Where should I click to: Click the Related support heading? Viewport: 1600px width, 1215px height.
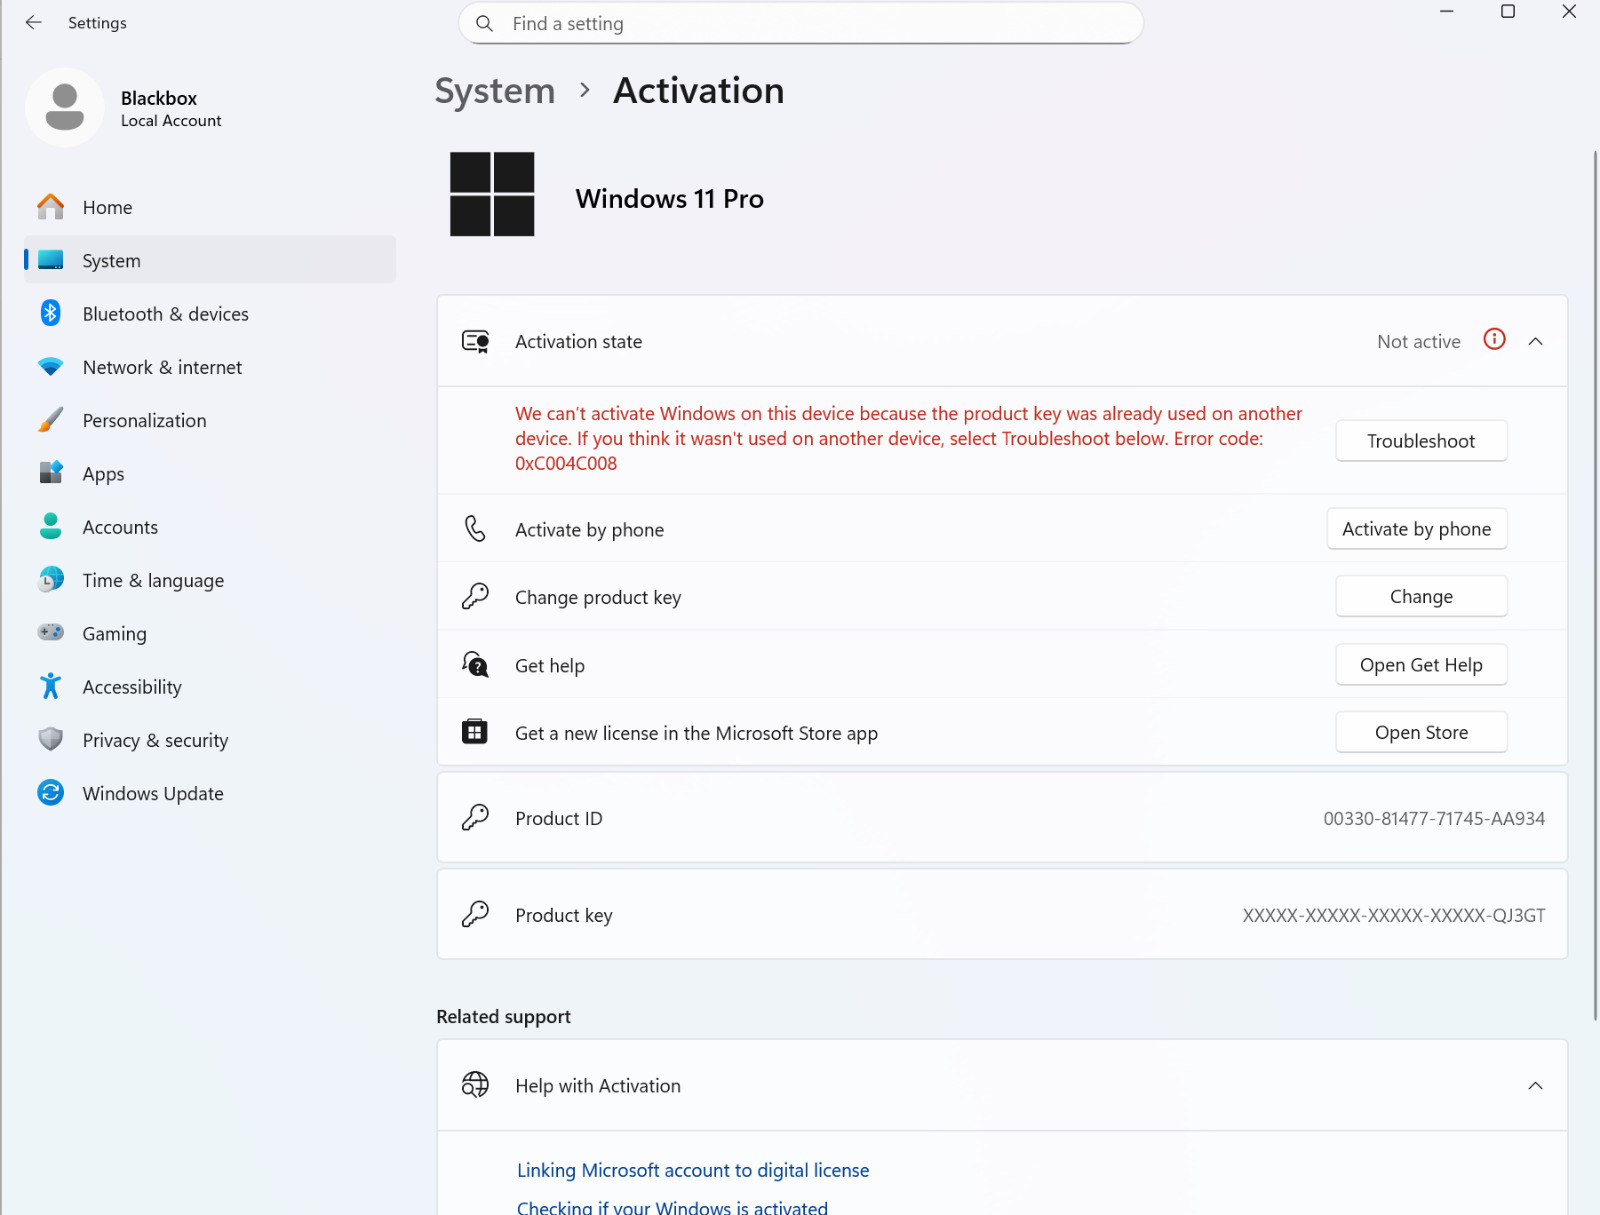point(503,1016)
